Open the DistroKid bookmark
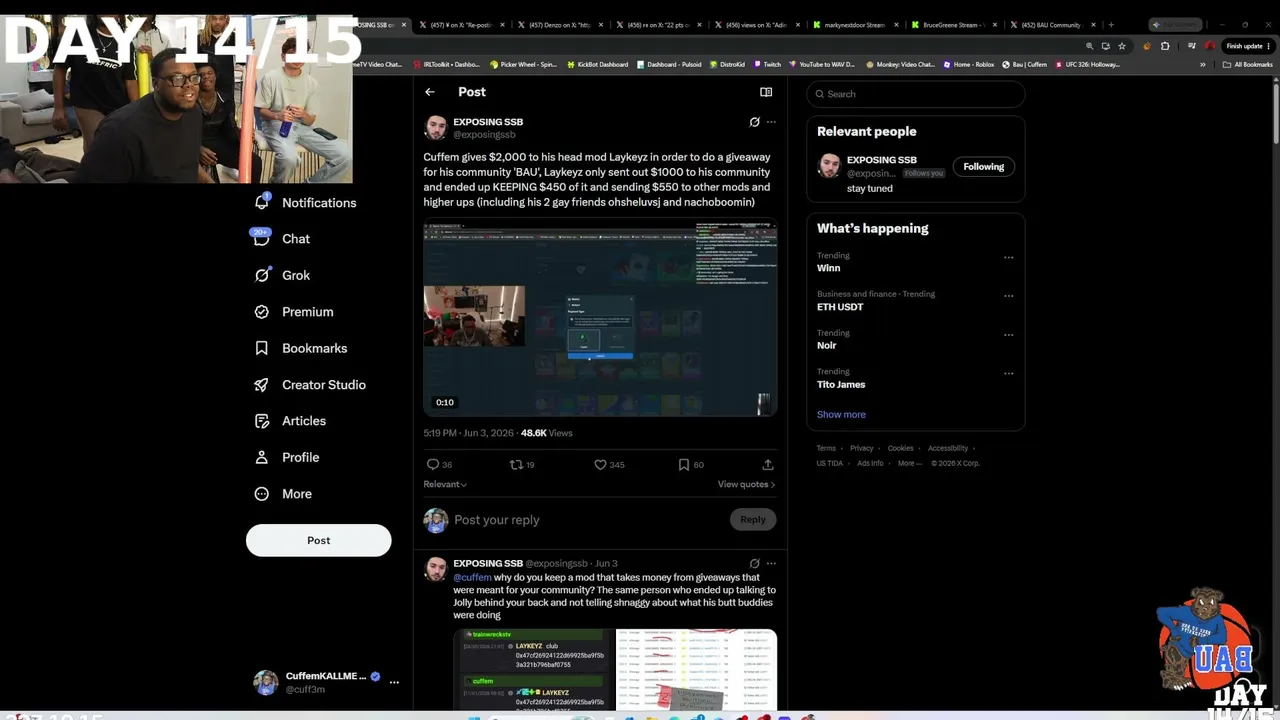The height and width of the screenshot is (720, 1280). pos(727,64)
